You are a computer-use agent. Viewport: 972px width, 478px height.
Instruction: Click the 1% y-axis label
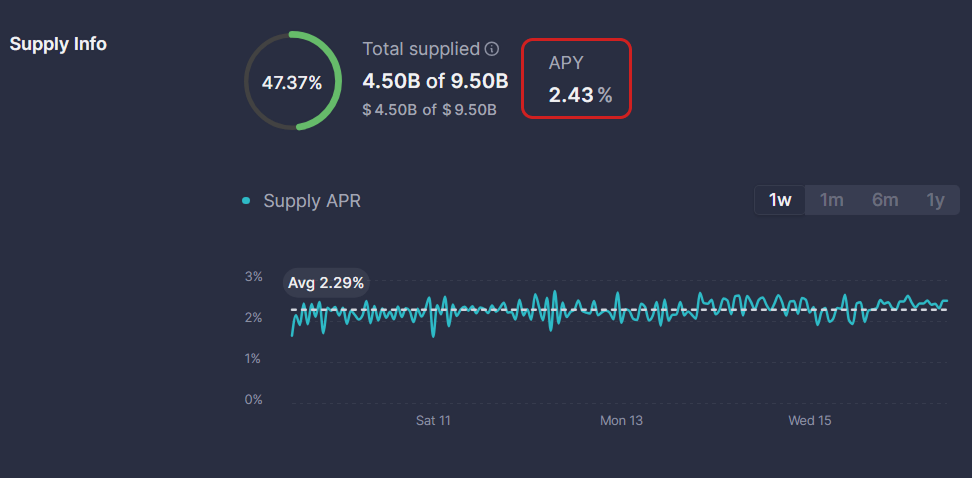tap(254, 358)
